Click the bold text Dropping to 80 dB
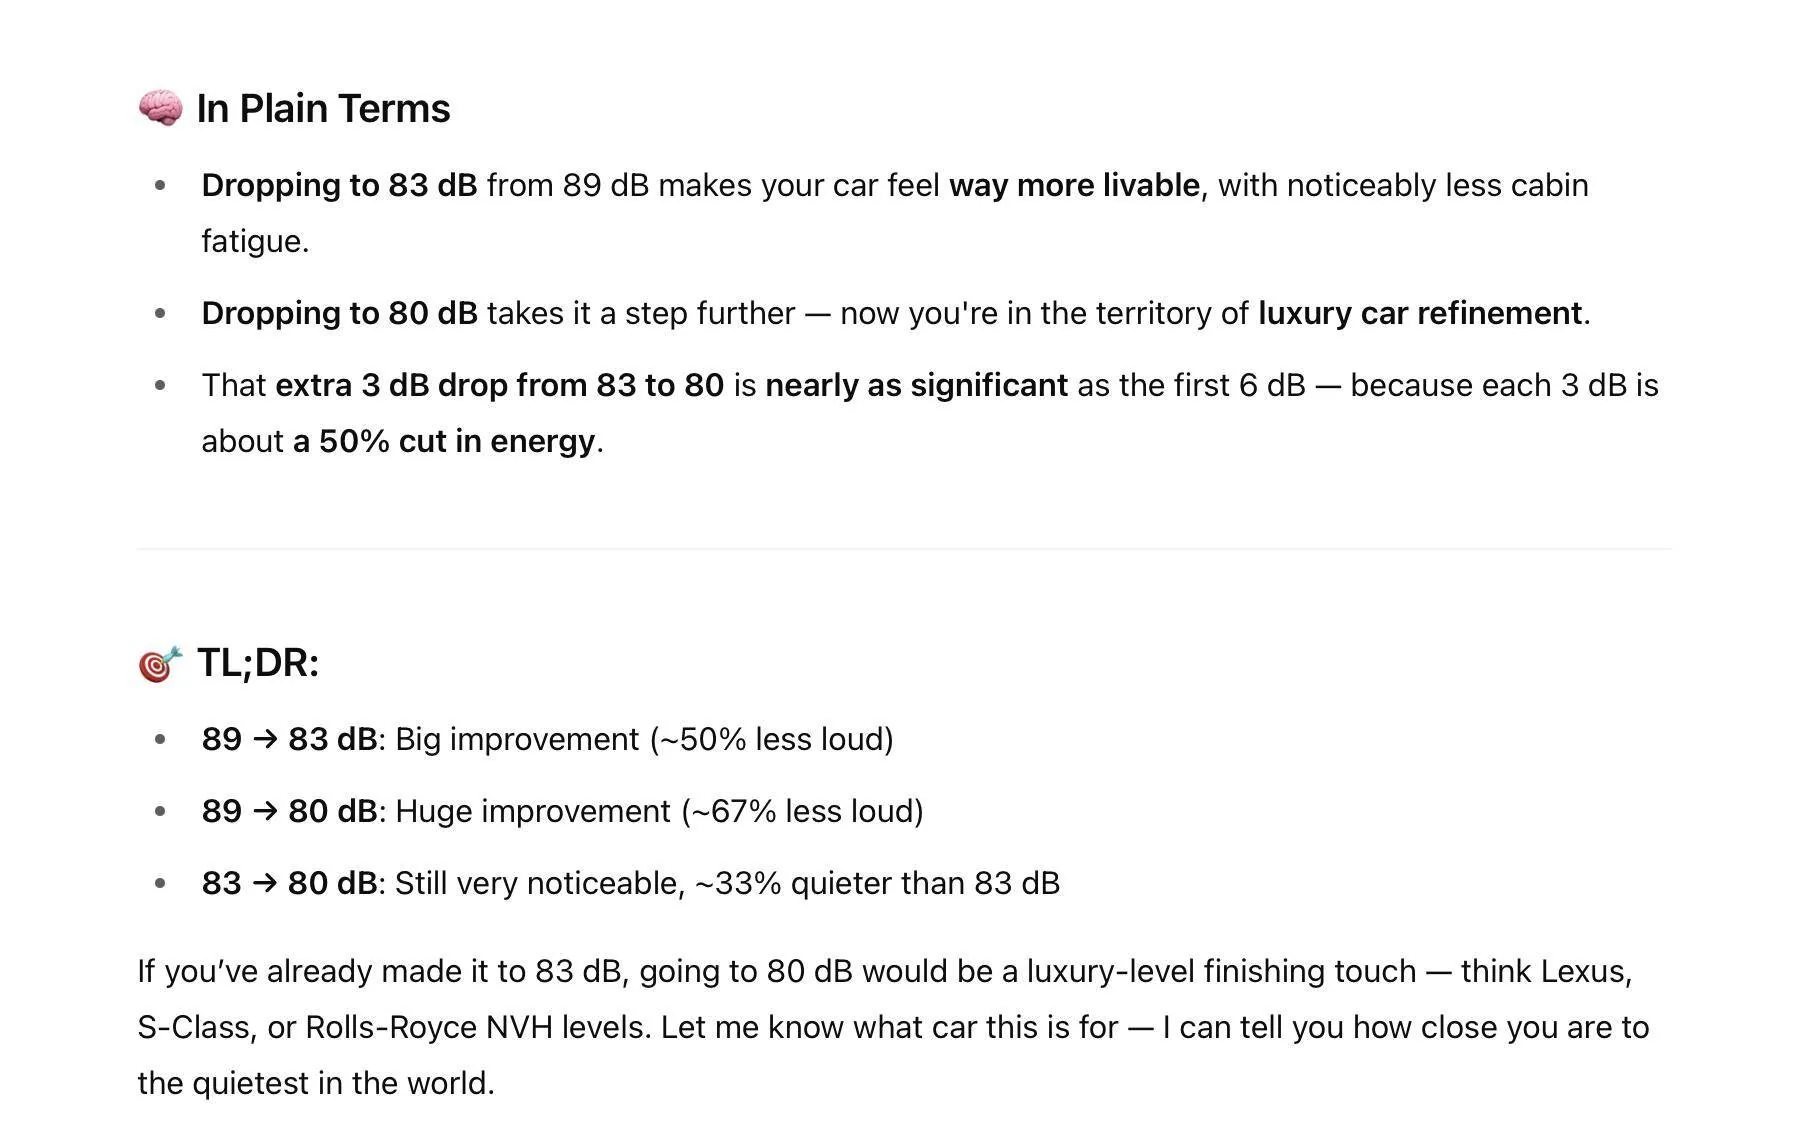The height and width of the screenshot is (1138, 1800). tap(339, 313)
